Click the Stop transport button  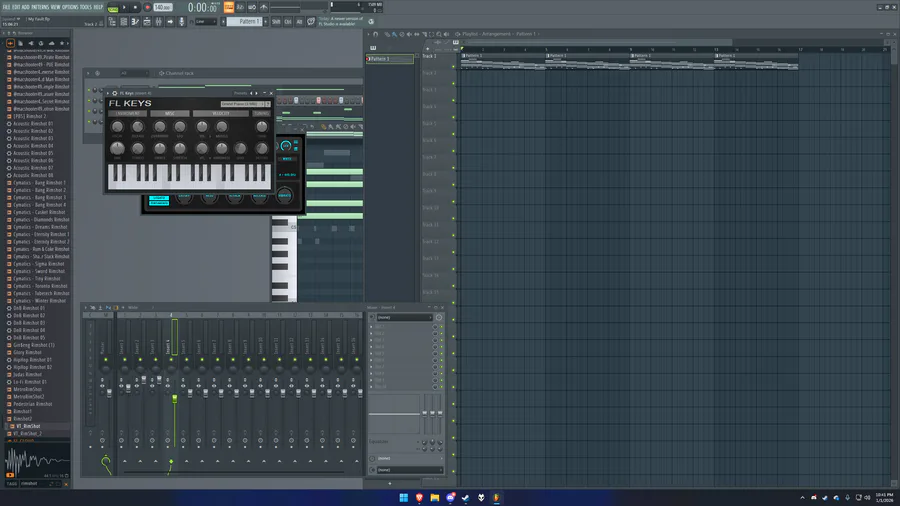click(135, 7)
